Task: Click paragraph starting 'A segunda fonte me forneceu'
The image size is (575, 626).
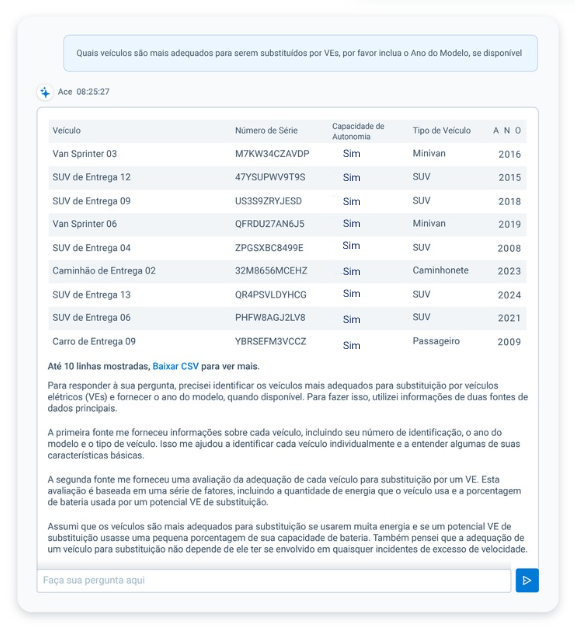Action: tap(284, 491)
